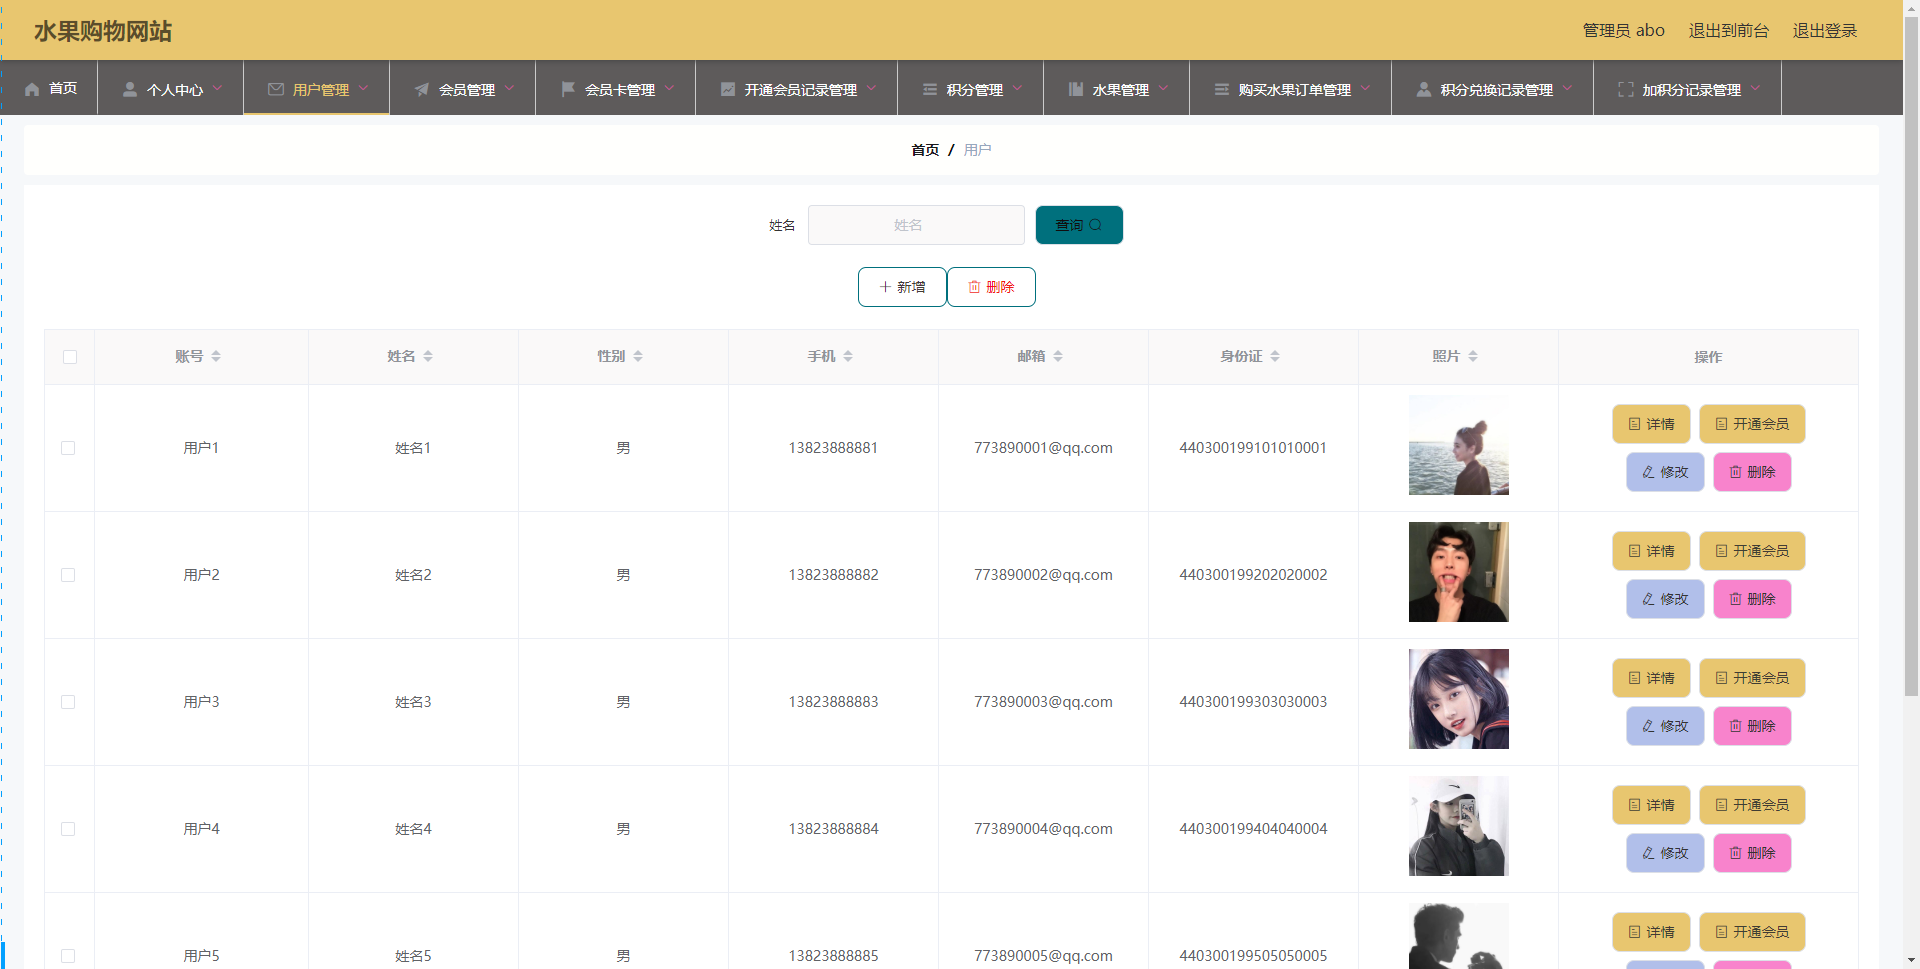Expand the 会员管理 dropdown chevron
This screenshot has width=1920, height=969.
[x=509, y=88]
